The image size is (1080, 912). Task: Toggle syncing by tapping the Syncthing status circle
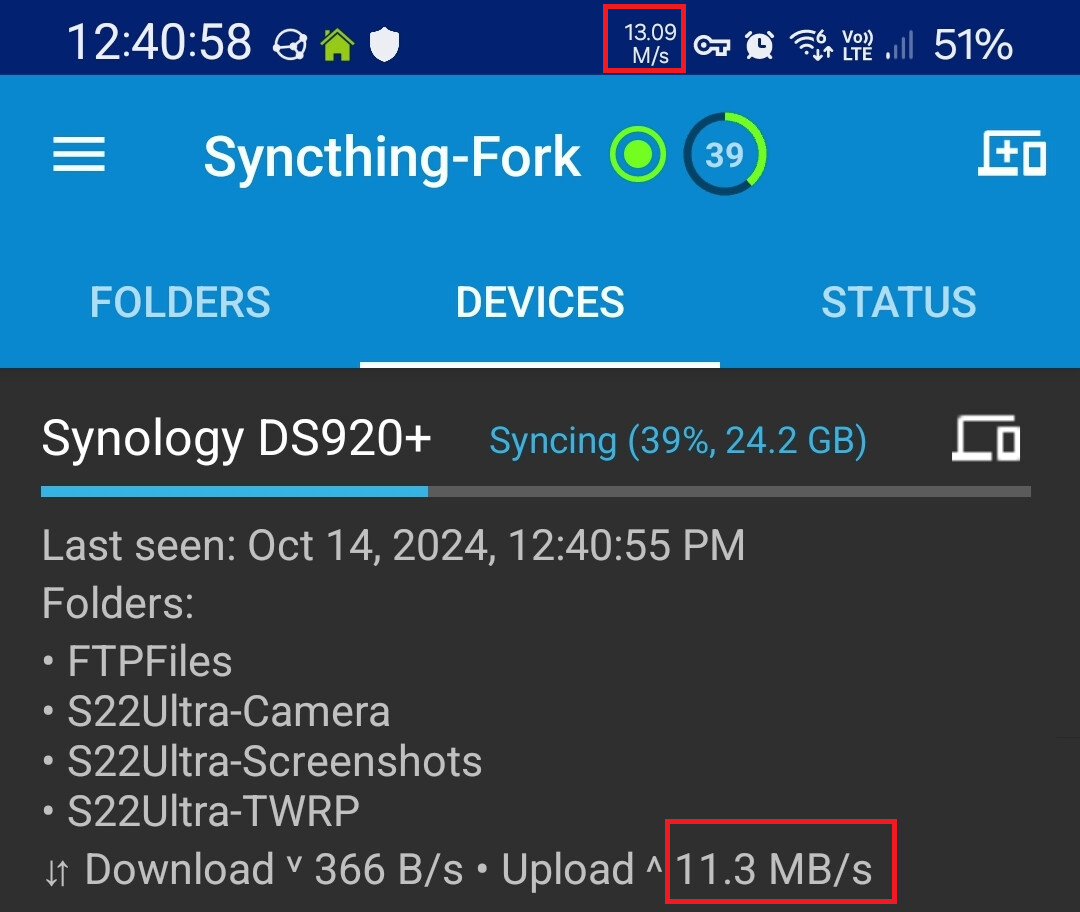coord(637,153)
